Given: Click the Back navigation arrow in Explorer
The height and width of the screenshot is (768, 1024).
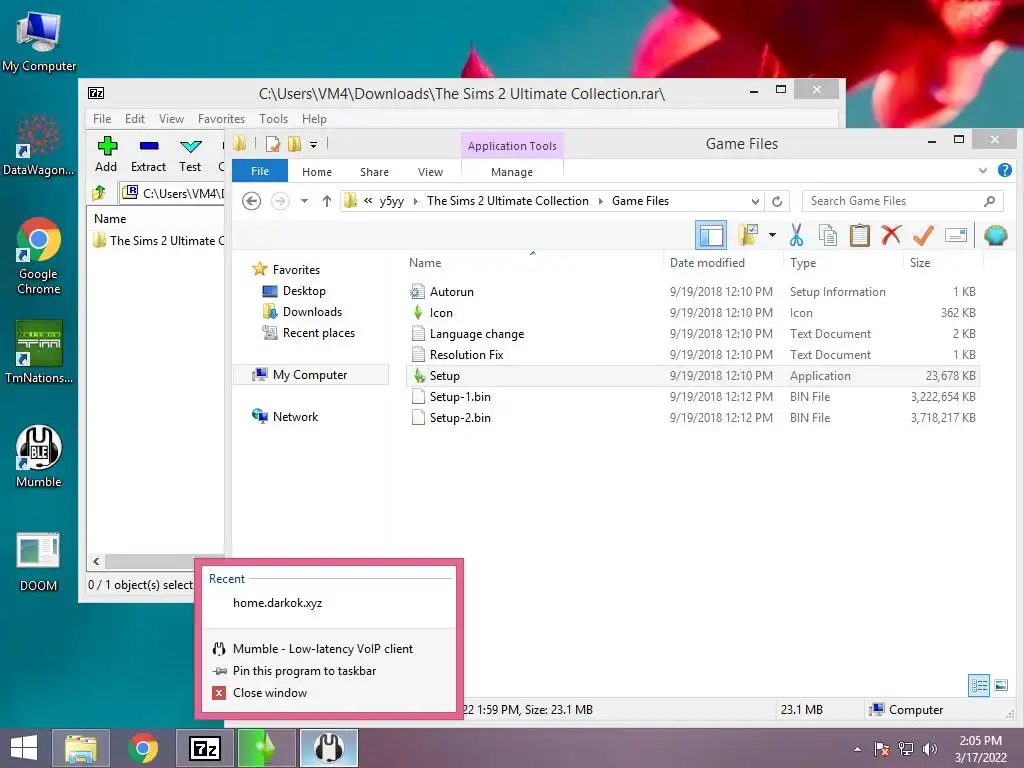Looking at the screenshot, I should pyautogui.click(x=251, y=201).
